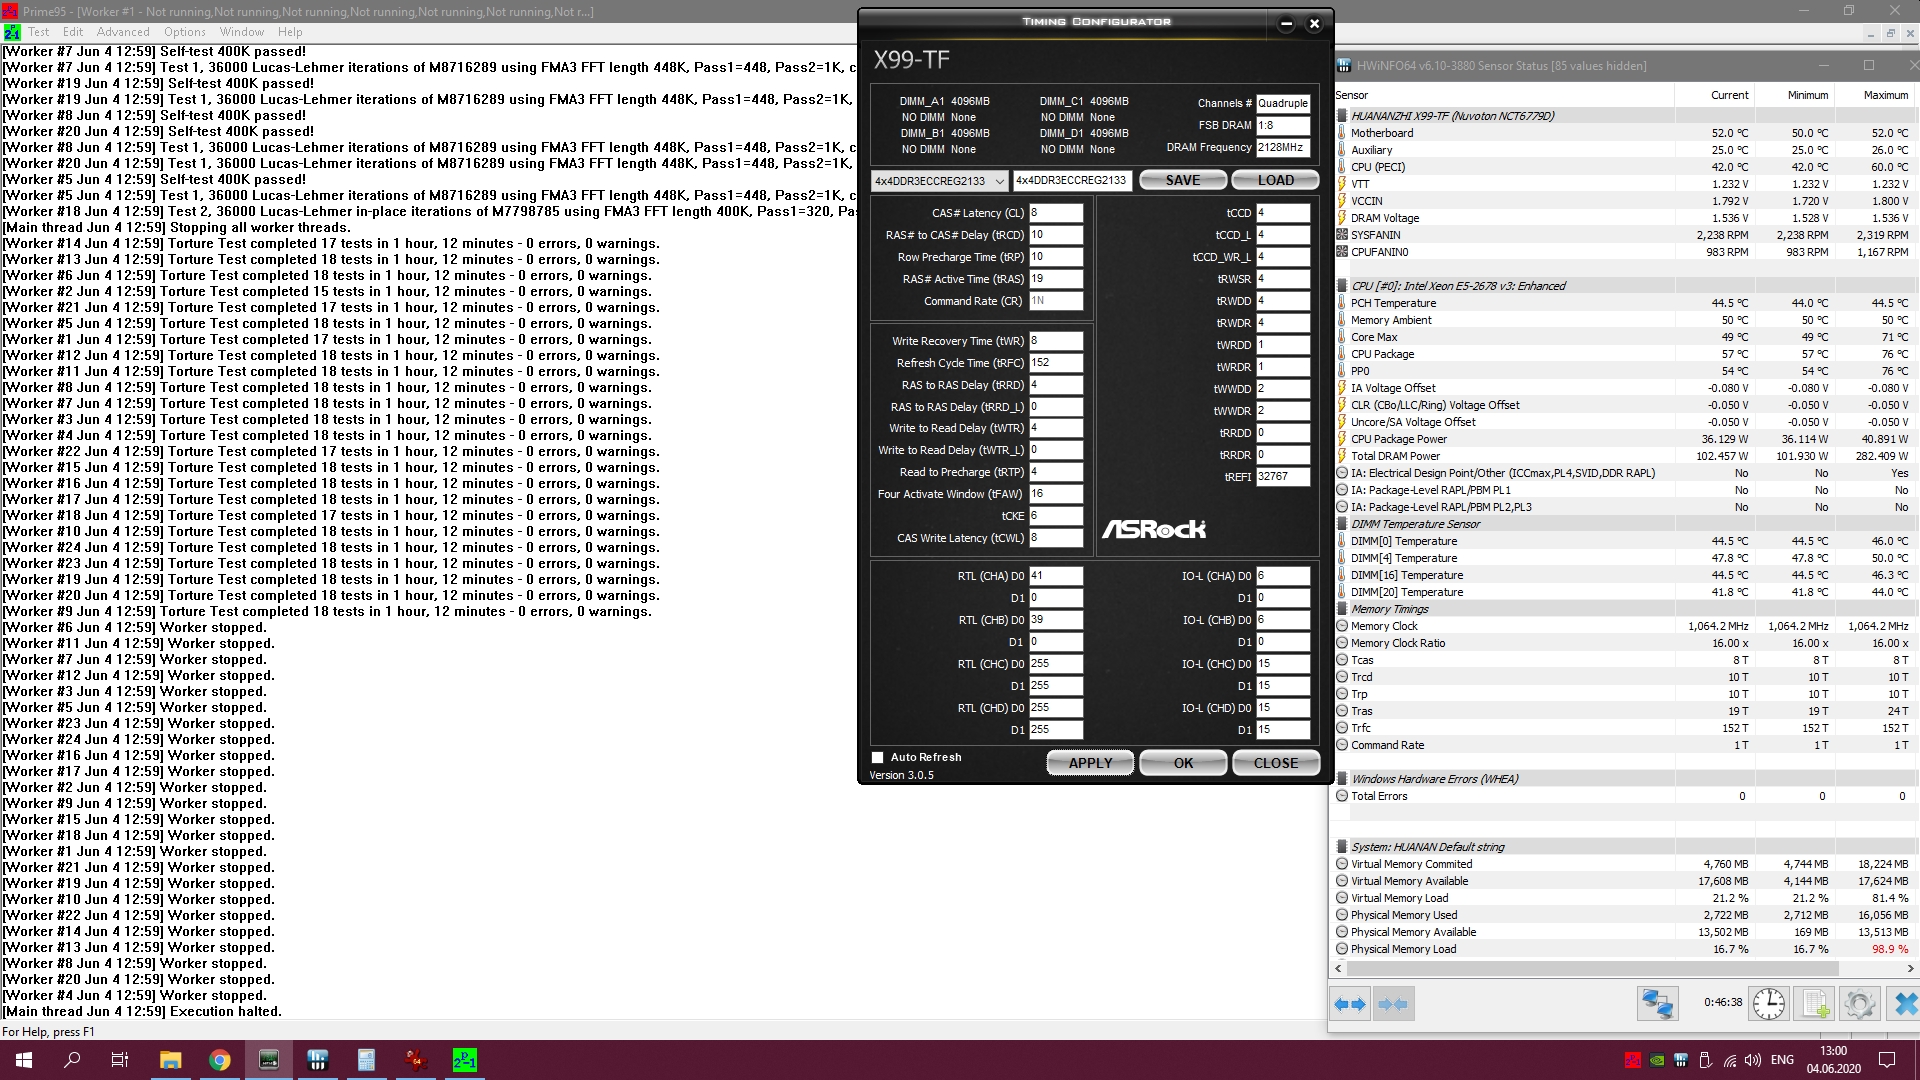Open the Options menu in Prime95
1920x1080 pixels.
tap(185, 32)
